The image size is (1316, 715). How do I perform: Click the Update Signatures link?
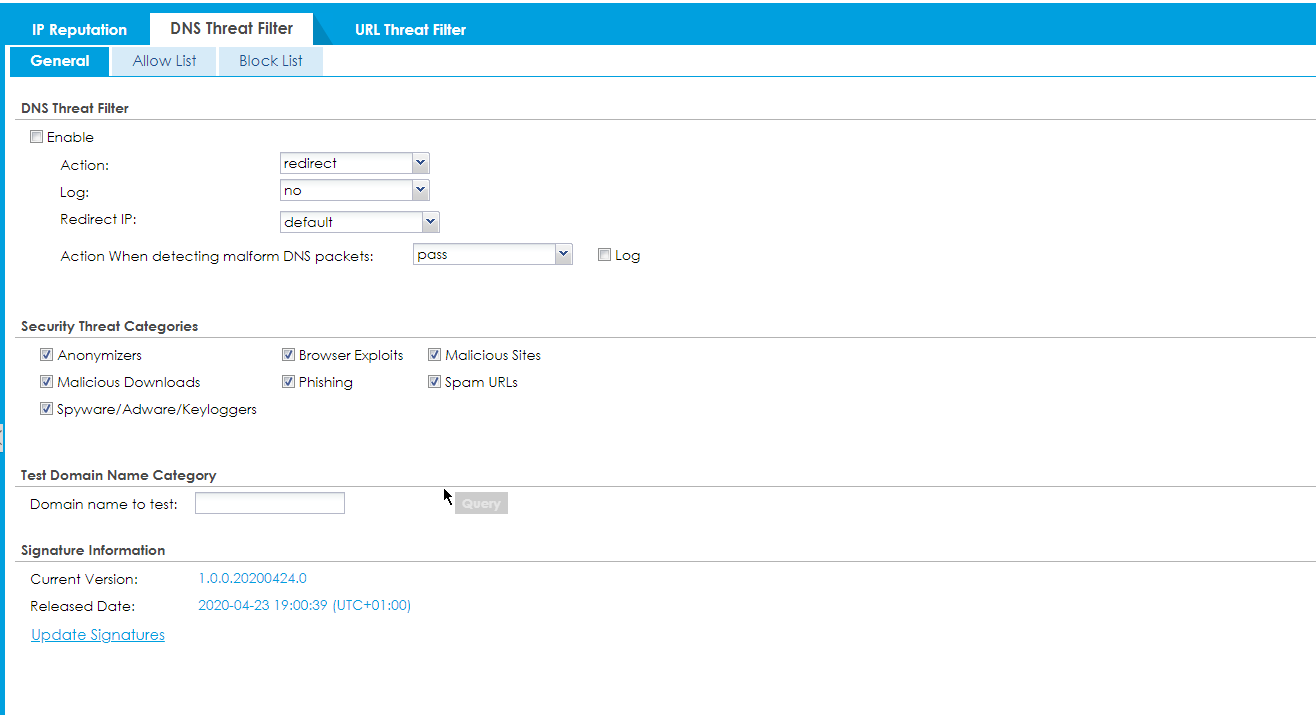pos(98,635)
